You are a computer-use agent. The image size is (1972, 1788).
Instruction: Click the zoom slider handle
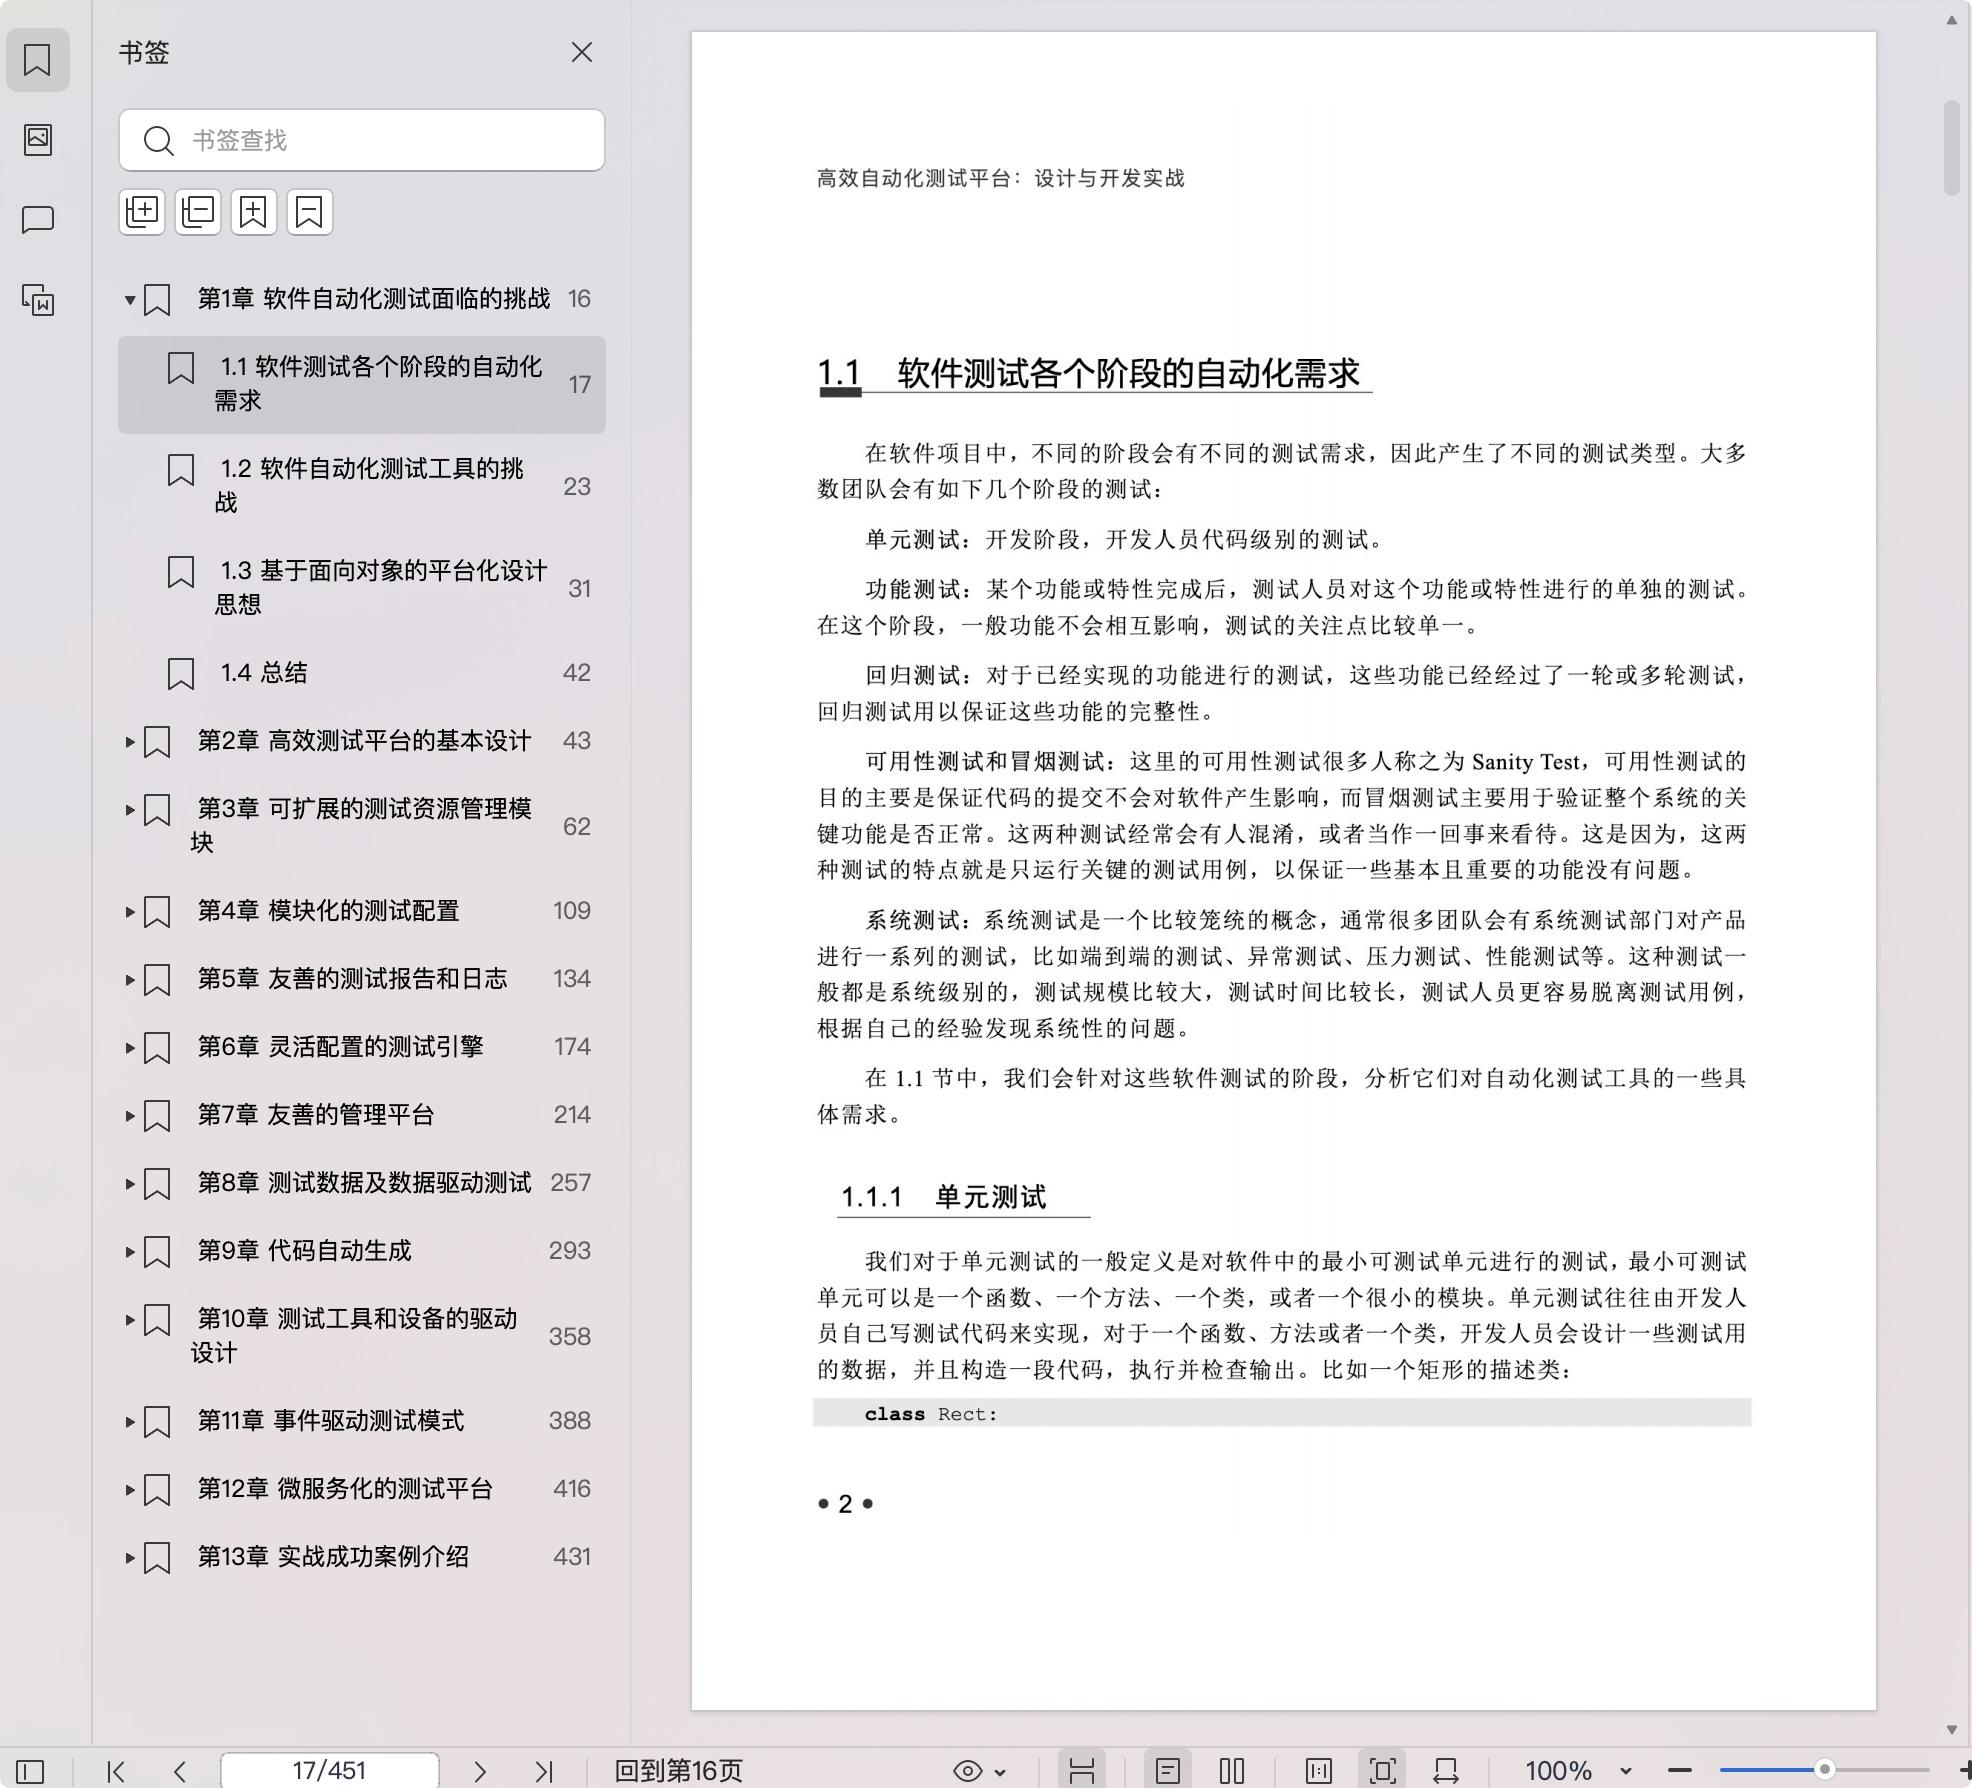[1825, 1769]
